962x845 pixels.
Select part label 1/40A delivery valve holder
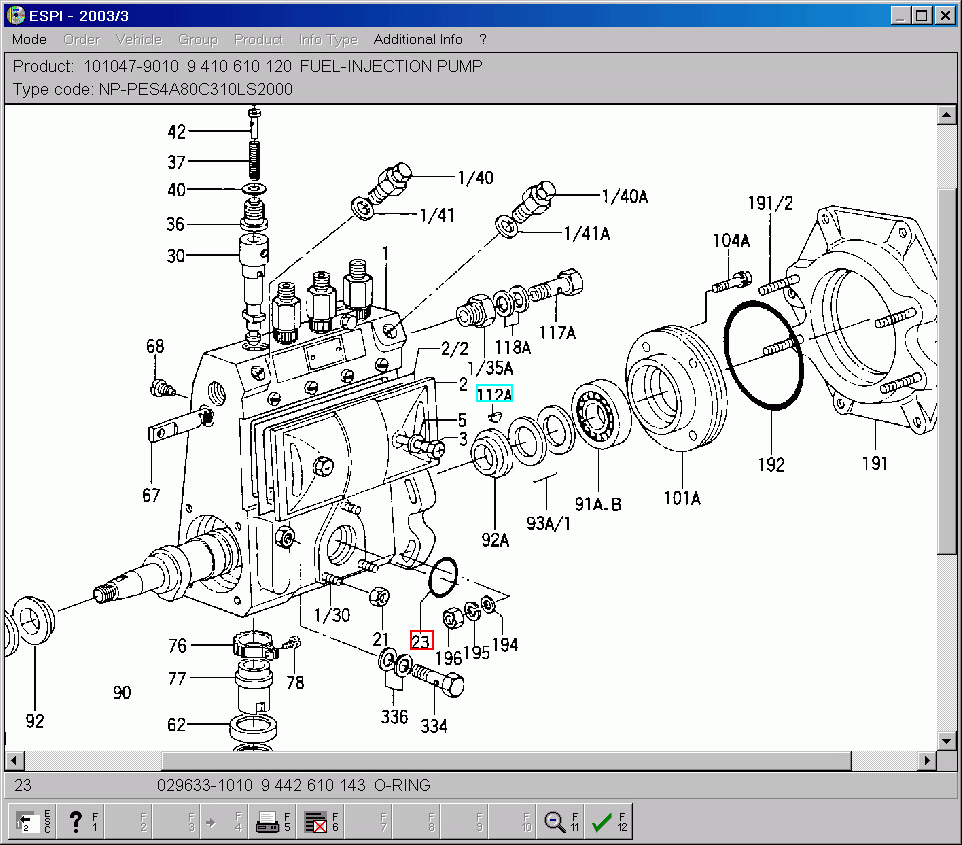click(625, 196)
